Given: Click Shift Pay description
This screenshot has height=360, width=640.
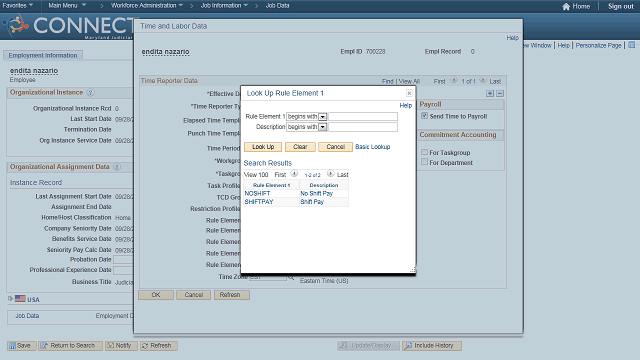Looking at the screenshot, I should [312, 202].
